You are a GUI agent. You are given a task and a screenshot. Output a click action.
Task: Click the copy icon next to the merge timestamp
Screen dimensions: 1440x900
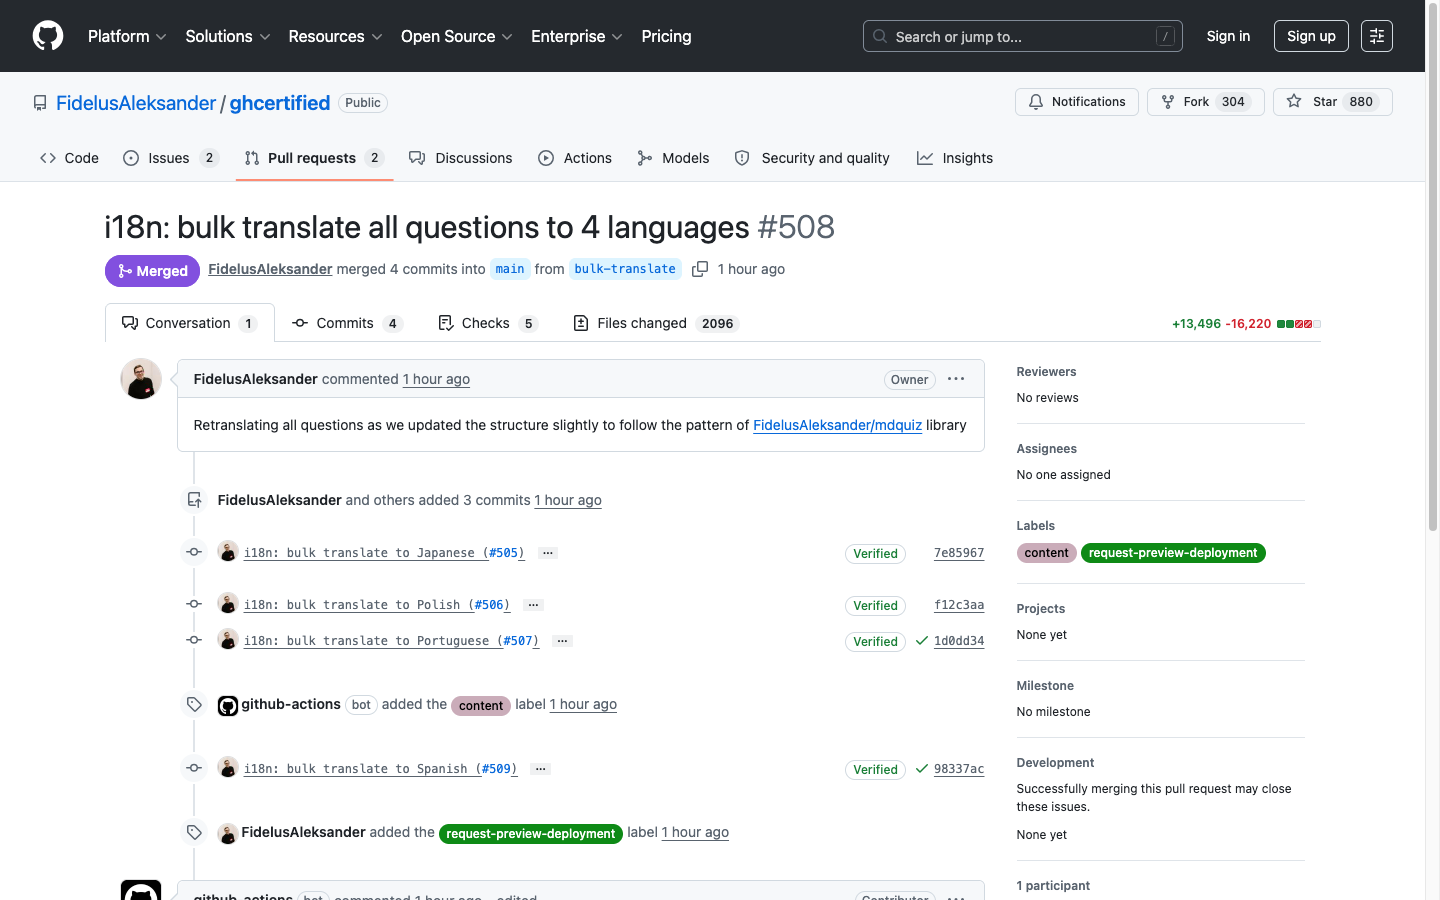coord(700,269)
